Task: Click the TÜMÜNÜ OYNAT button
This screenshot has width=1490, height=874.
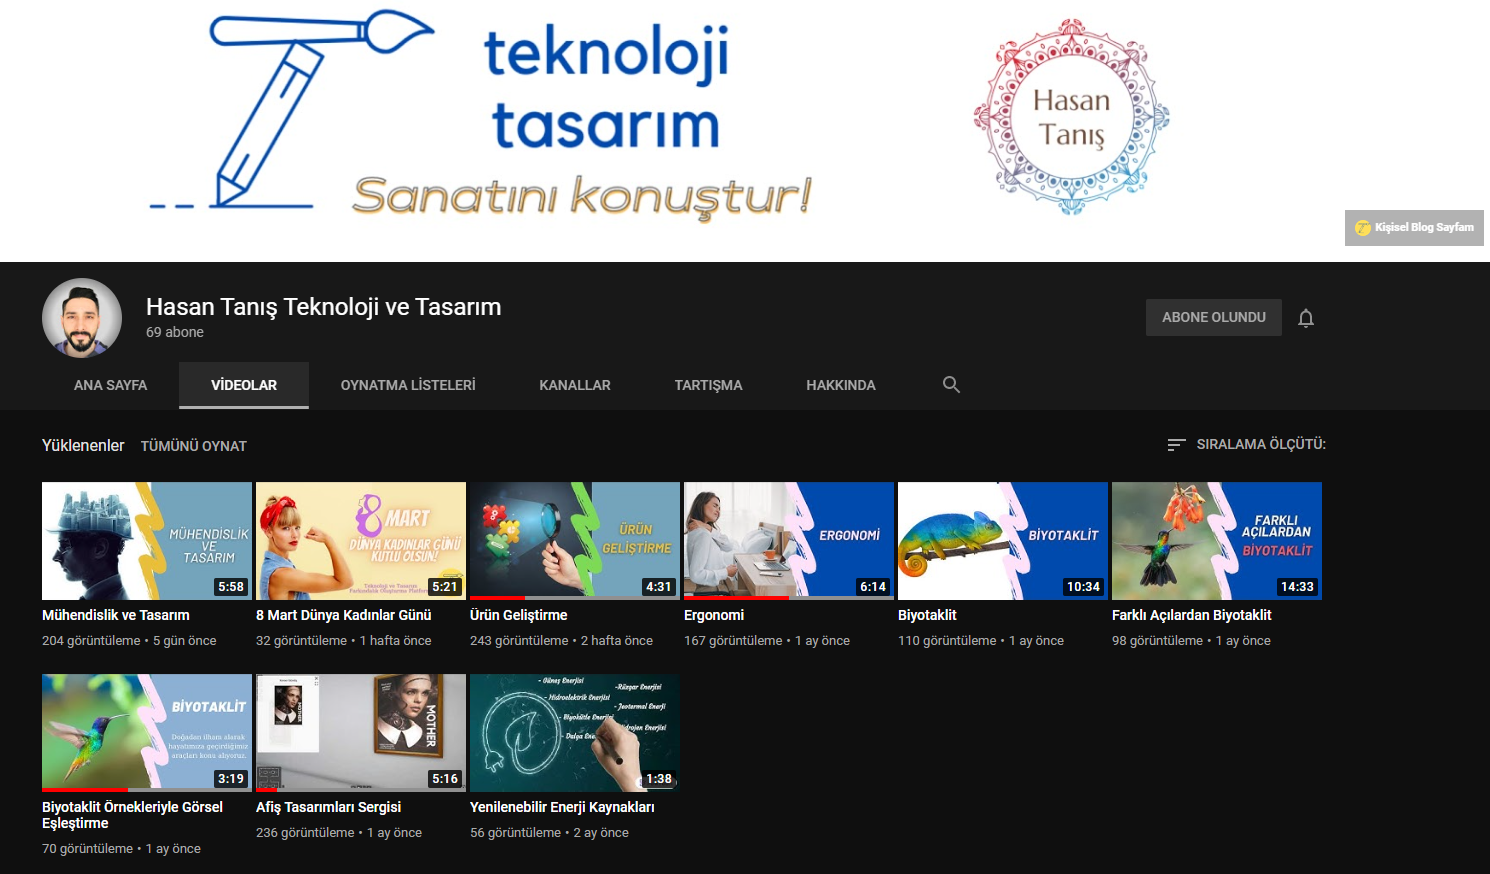Action: point(194,446)
